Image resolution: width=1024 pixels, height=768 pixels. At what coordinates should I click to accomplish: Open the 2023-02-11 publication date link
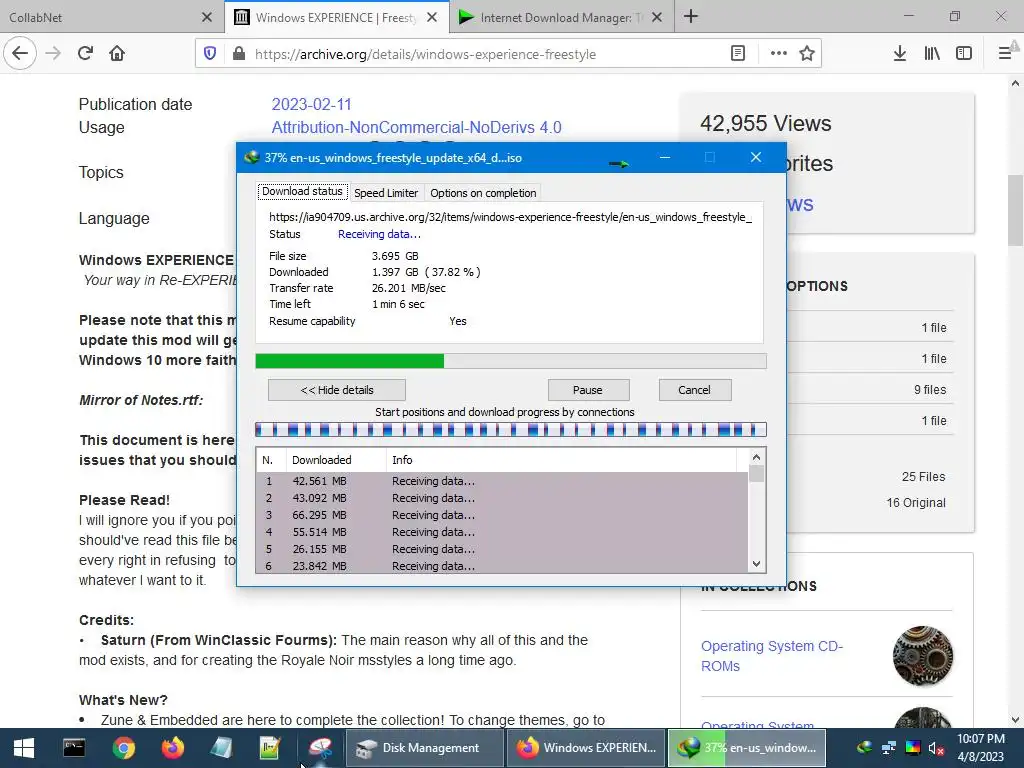click(x=312, y=104)
